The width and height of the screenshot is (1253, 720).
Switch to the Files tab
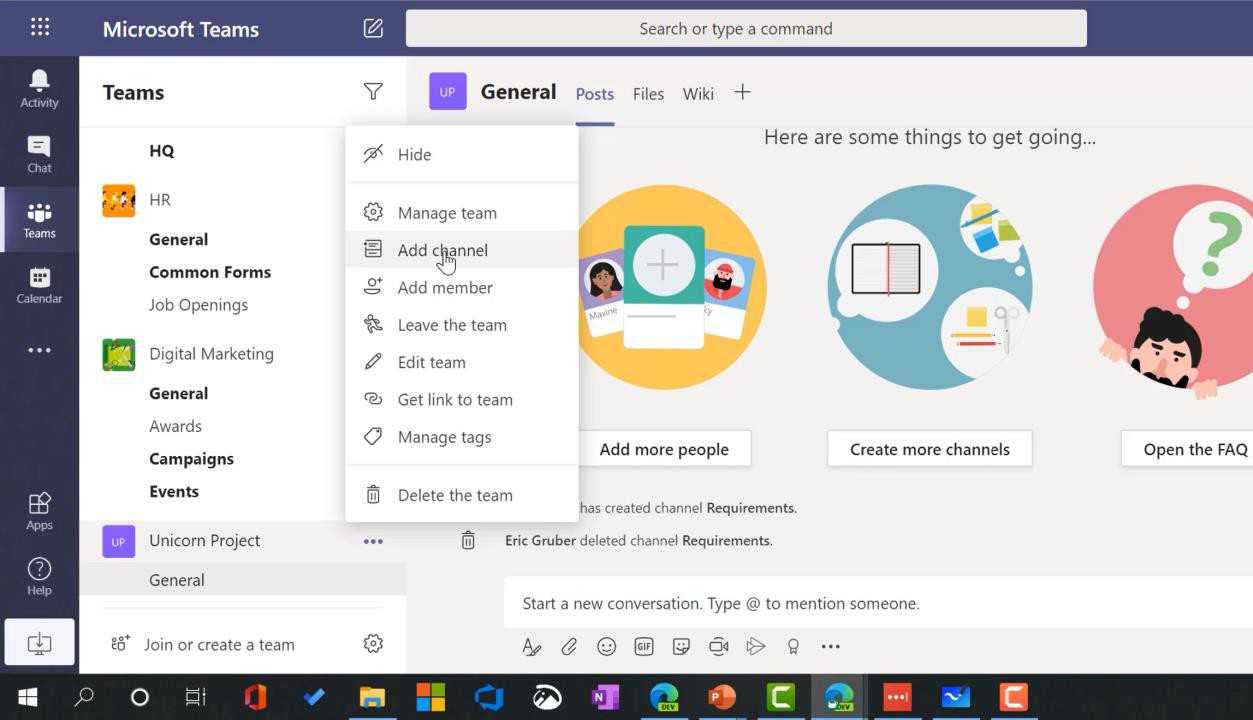(x=648, y=94)
